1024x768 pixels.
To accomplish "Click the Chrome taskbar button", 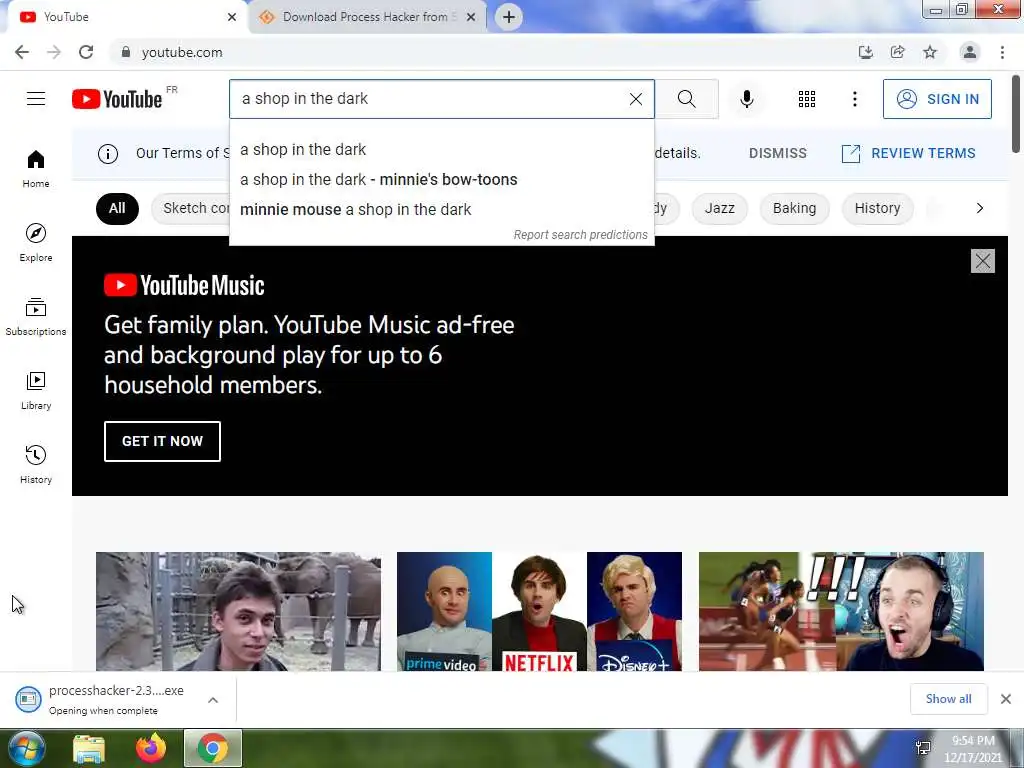I will 213,748.
